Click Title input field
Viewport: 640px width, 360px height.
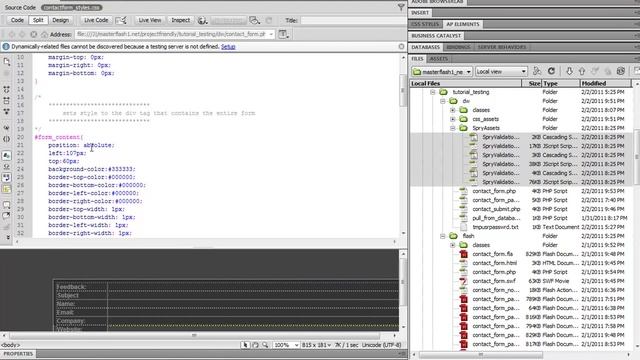353,20
